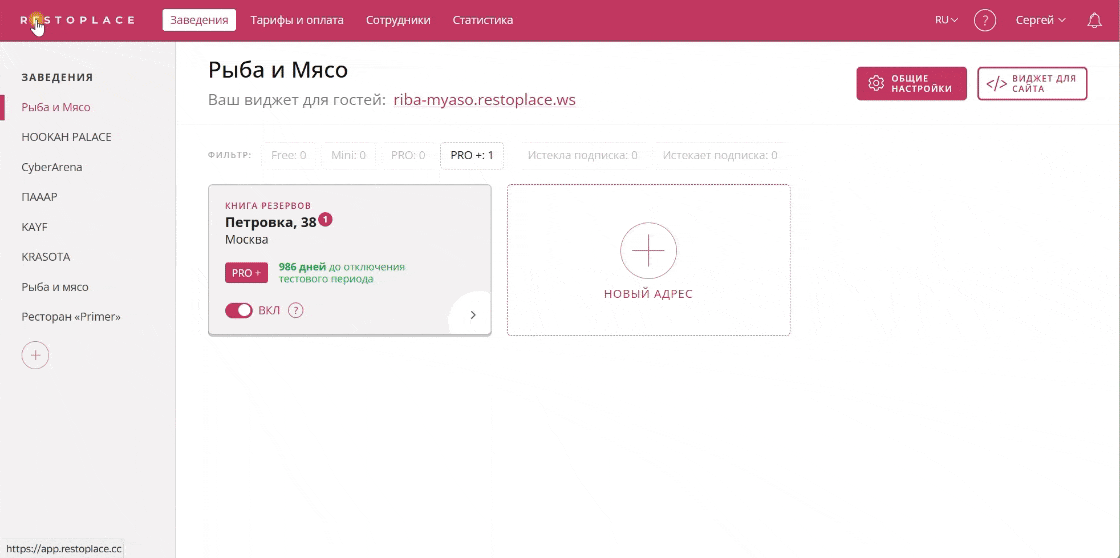1120x558 pixels.
Task: Open notifications bell icon
Action: click(x=1094, y=20)
